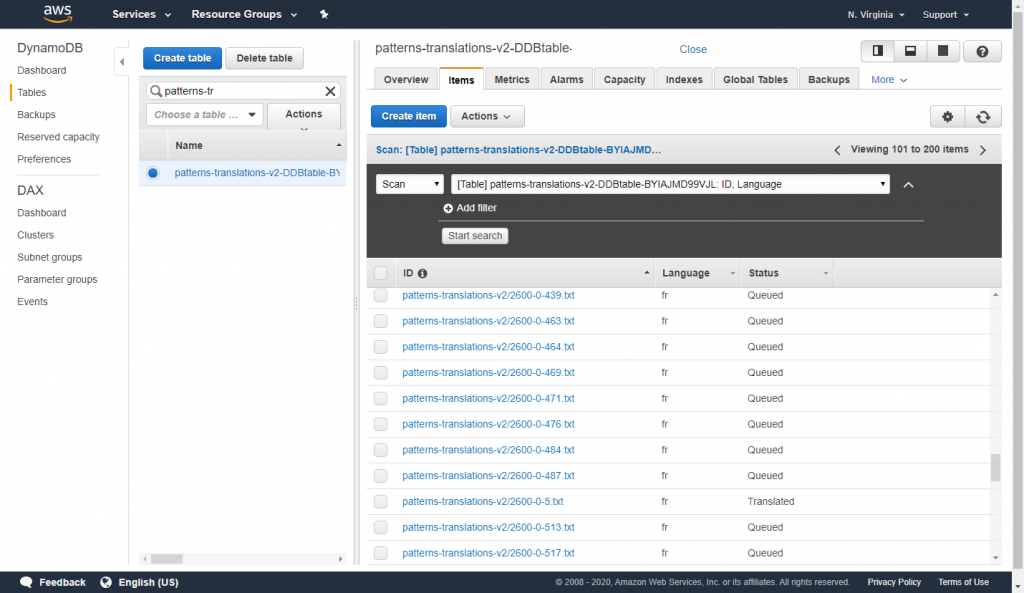Open the Actions dropdown above items
The image size is (1024, 593).
click(x=487, y=116)
